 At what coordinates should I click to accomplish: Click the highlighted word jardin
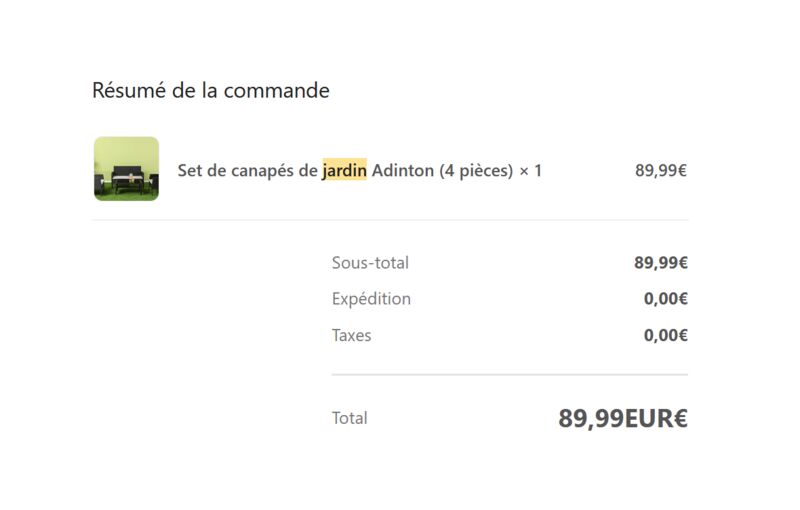click(x=344, y=170)
